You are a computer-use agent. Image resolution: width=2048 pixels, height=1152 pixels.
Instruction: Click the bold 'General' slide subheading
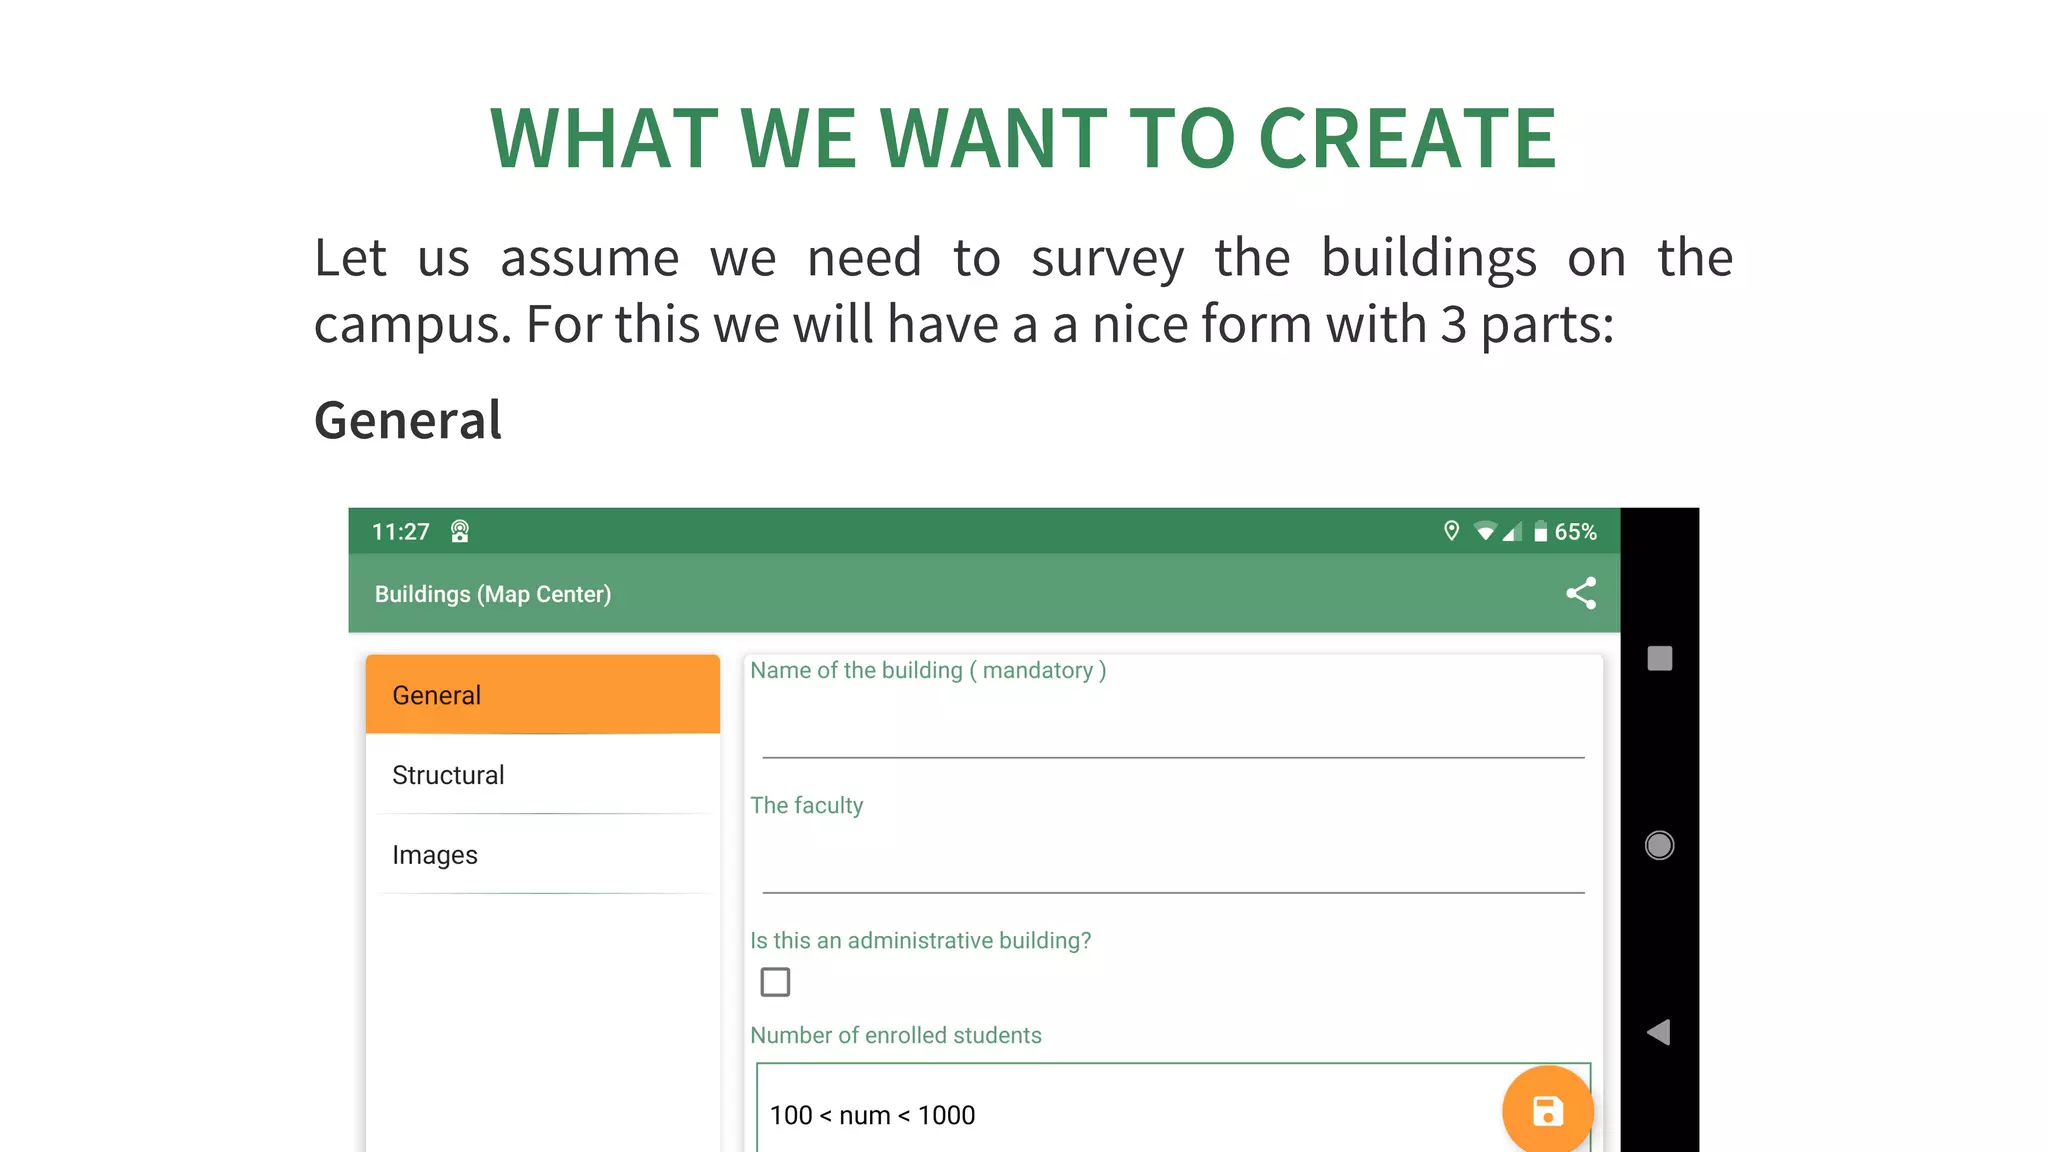408,419
